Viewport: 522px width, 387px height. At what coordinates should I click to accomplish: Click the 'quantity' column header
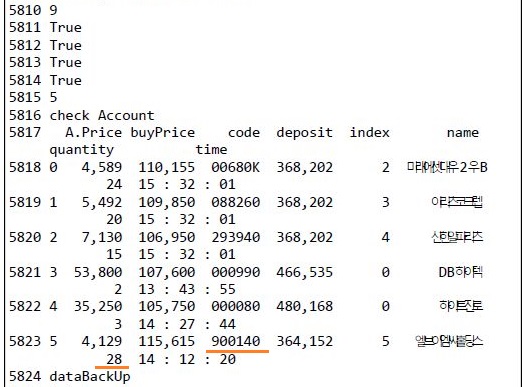click(82, 150)
